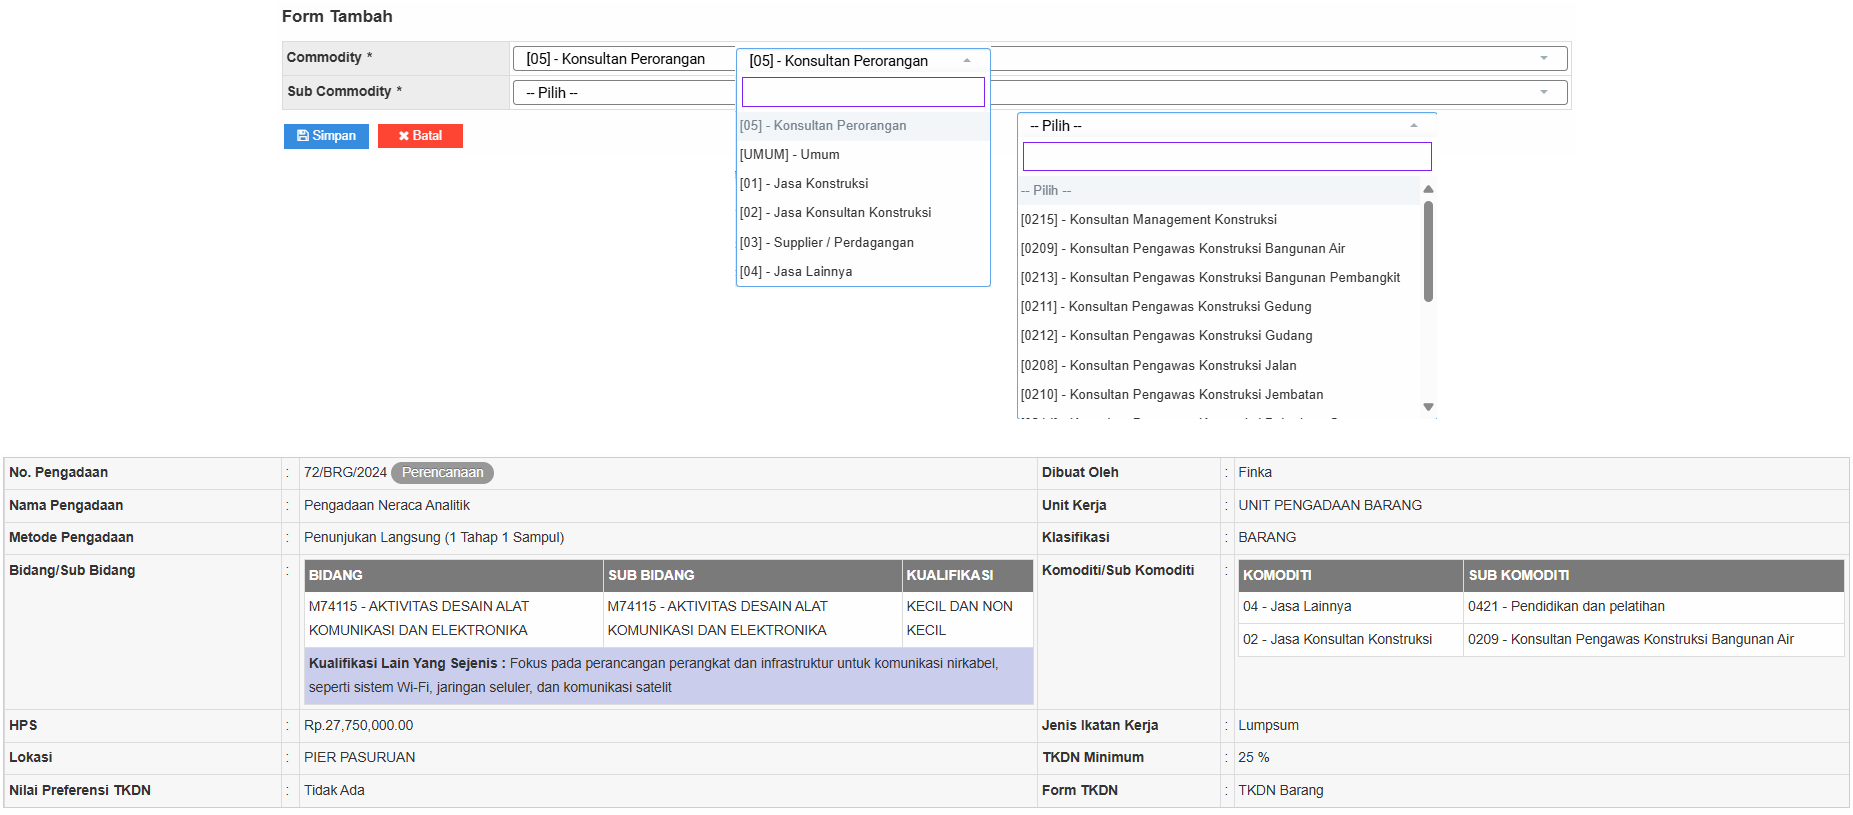Select [02] - Jasa Konsultan Konstruksi
Image resolution: width=1853 pixels, height=815 pixels.
[x=835, y=213]
